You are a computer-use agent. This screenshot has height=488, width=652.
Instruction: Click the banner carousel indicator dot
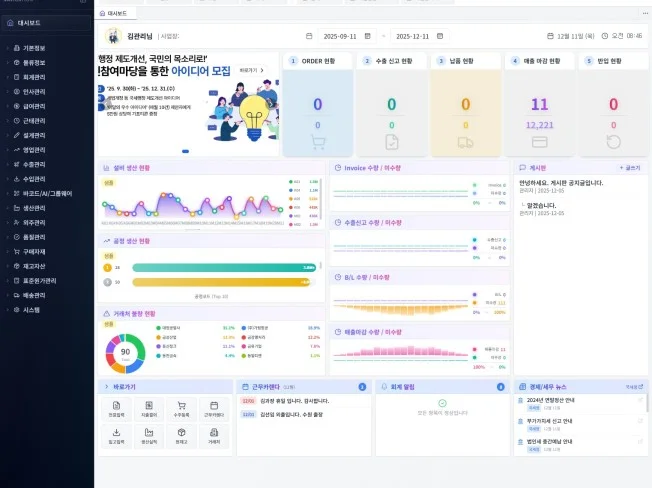pos(185,151)
